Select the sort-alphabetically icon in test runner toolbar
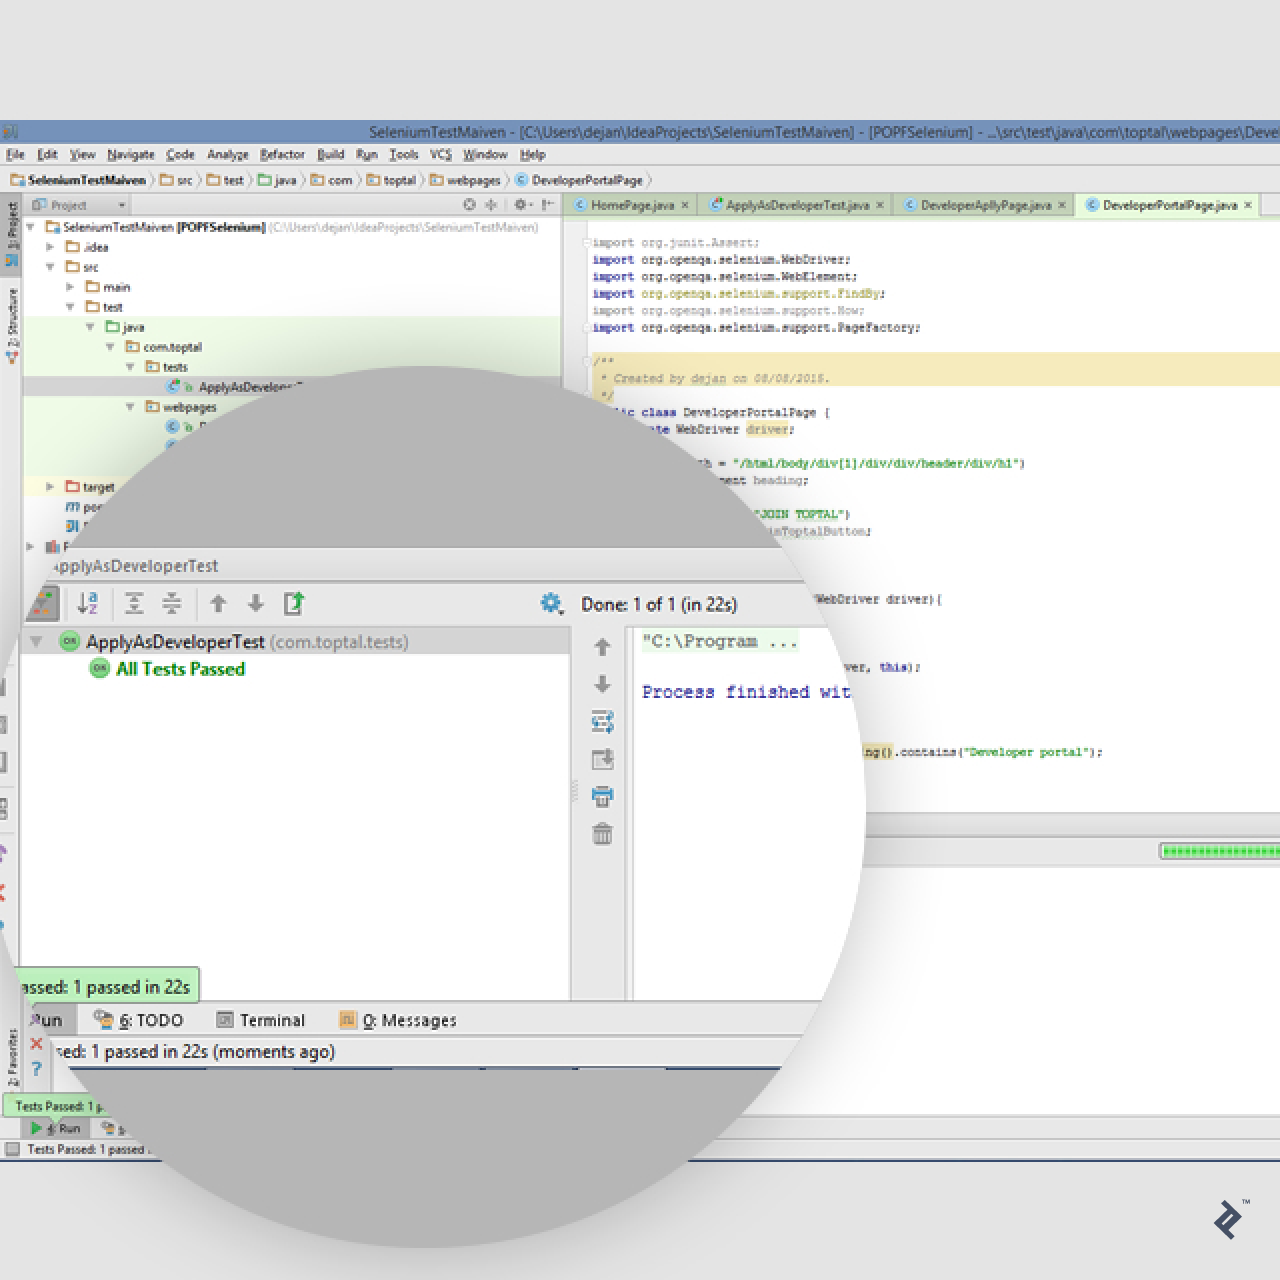The image size is (1280, 1280). [x=87, y=604]
